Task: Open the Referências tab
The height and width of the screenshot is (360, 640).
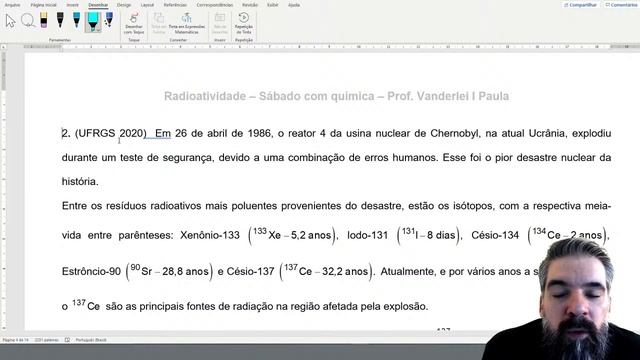Action: point(176,5)
